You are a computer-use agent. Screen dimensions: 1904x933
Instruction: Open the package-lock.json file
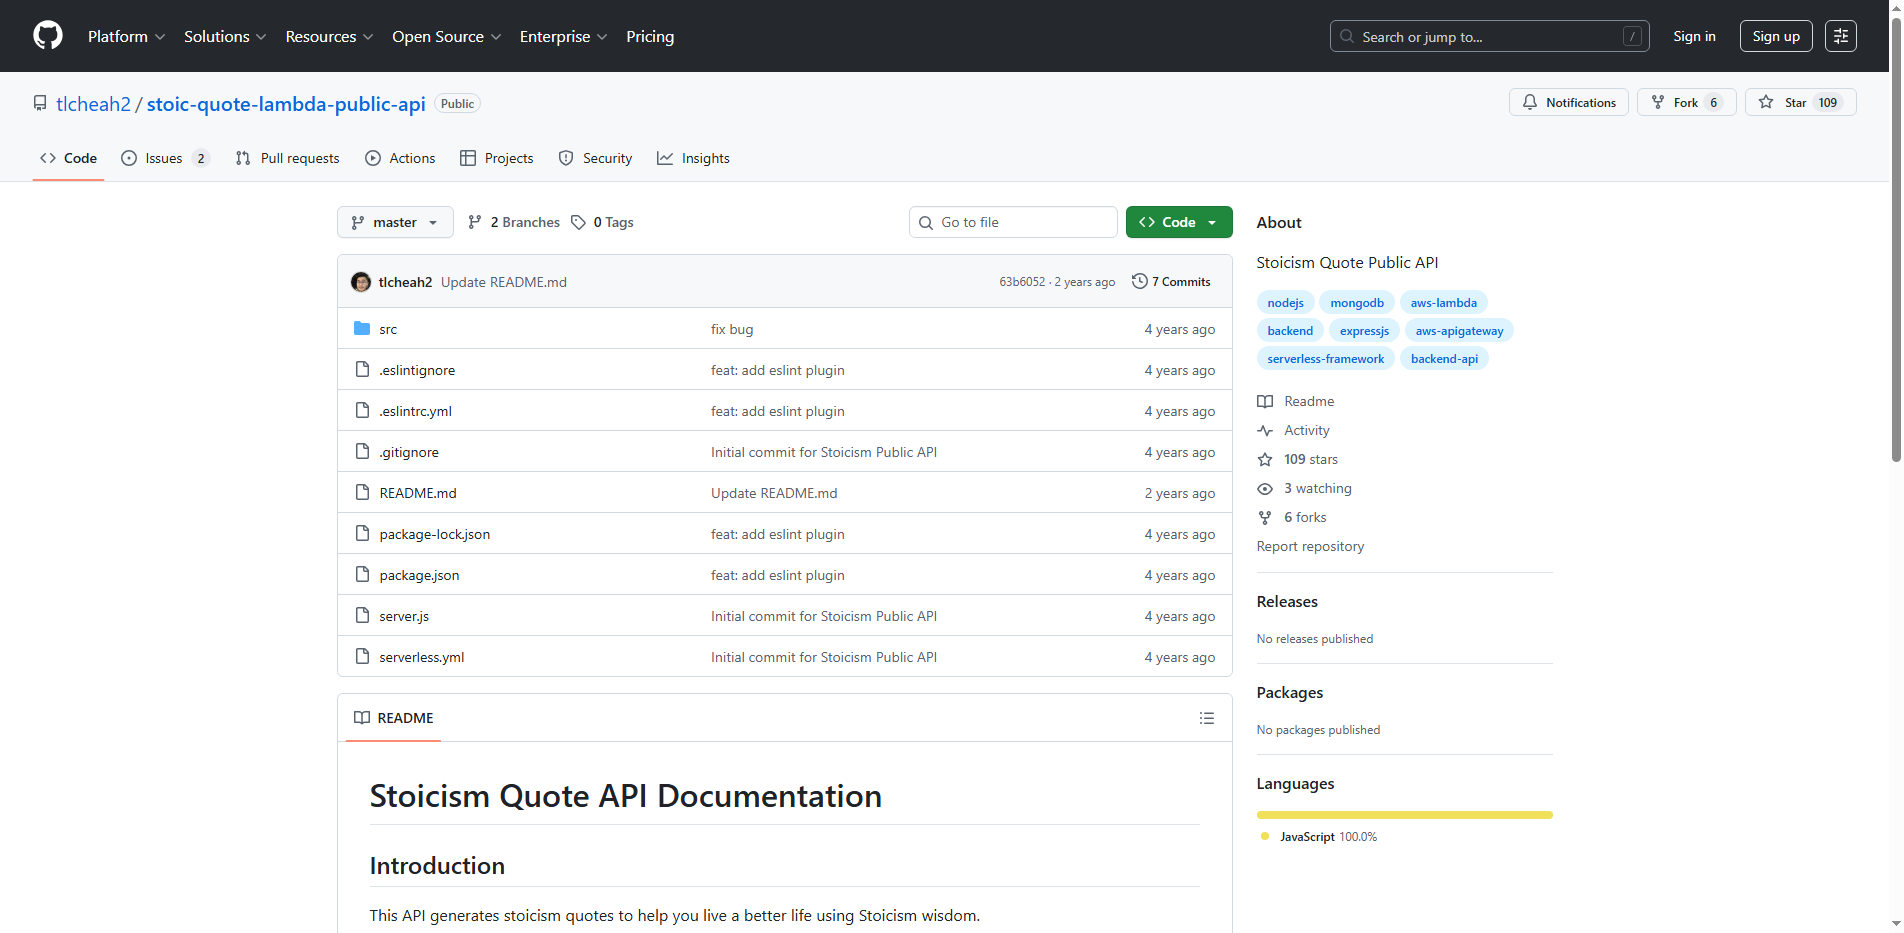click(x=434, y=534)
